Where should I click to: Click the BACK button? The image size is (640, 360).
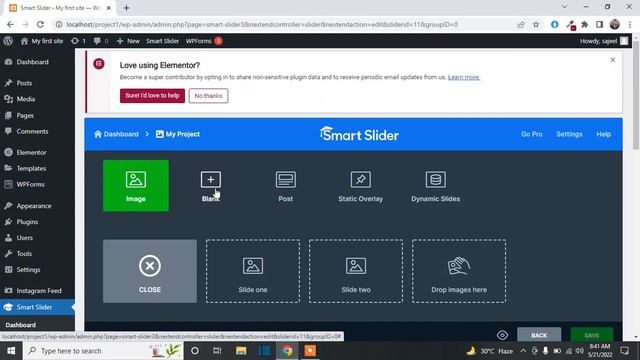[539, 335]
